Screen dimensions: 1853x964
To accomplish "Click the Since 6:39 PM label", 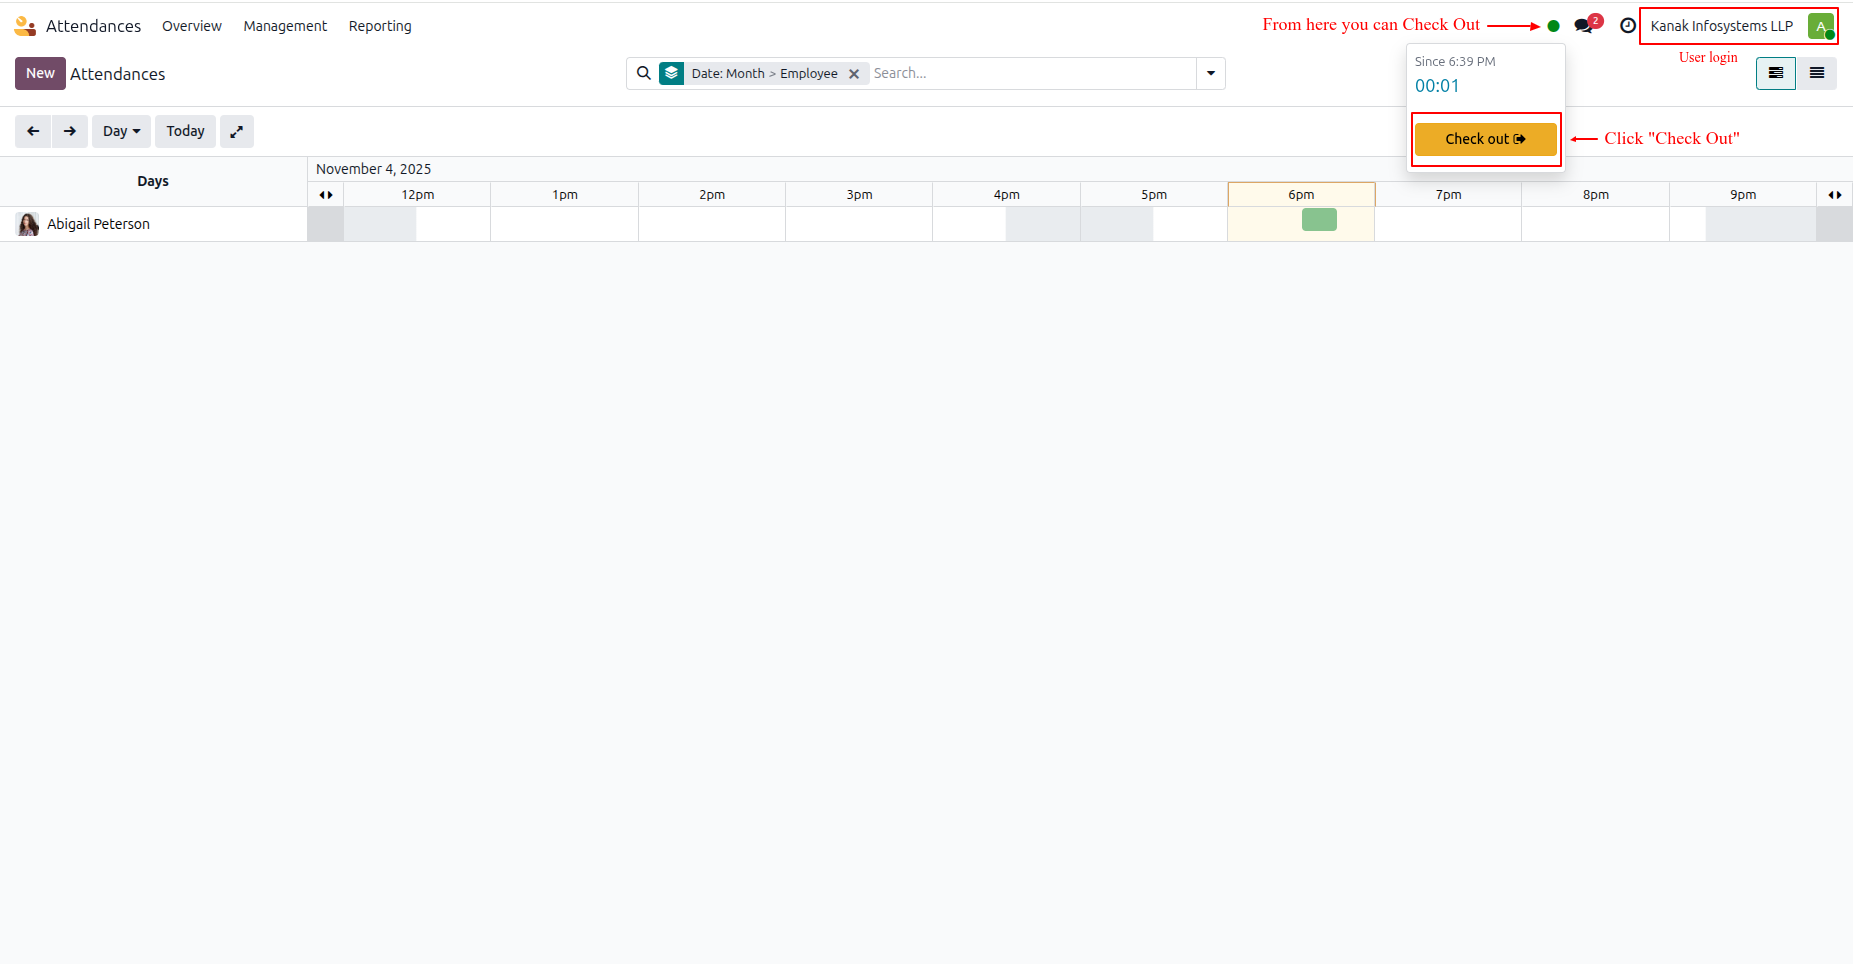I will click(x=1455, y=62).
